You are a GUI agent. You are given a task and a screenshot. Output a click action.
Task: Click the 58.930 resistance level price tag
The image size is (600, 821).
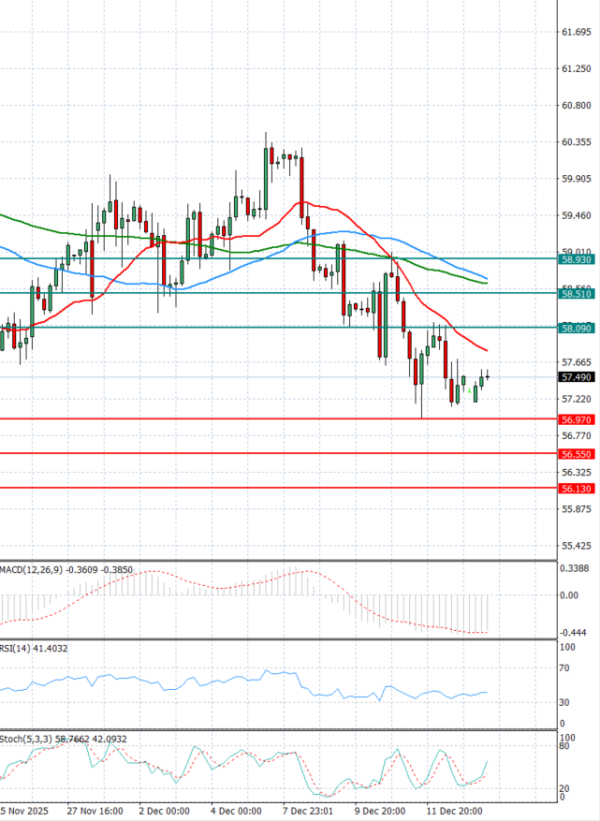click(575, 259)
